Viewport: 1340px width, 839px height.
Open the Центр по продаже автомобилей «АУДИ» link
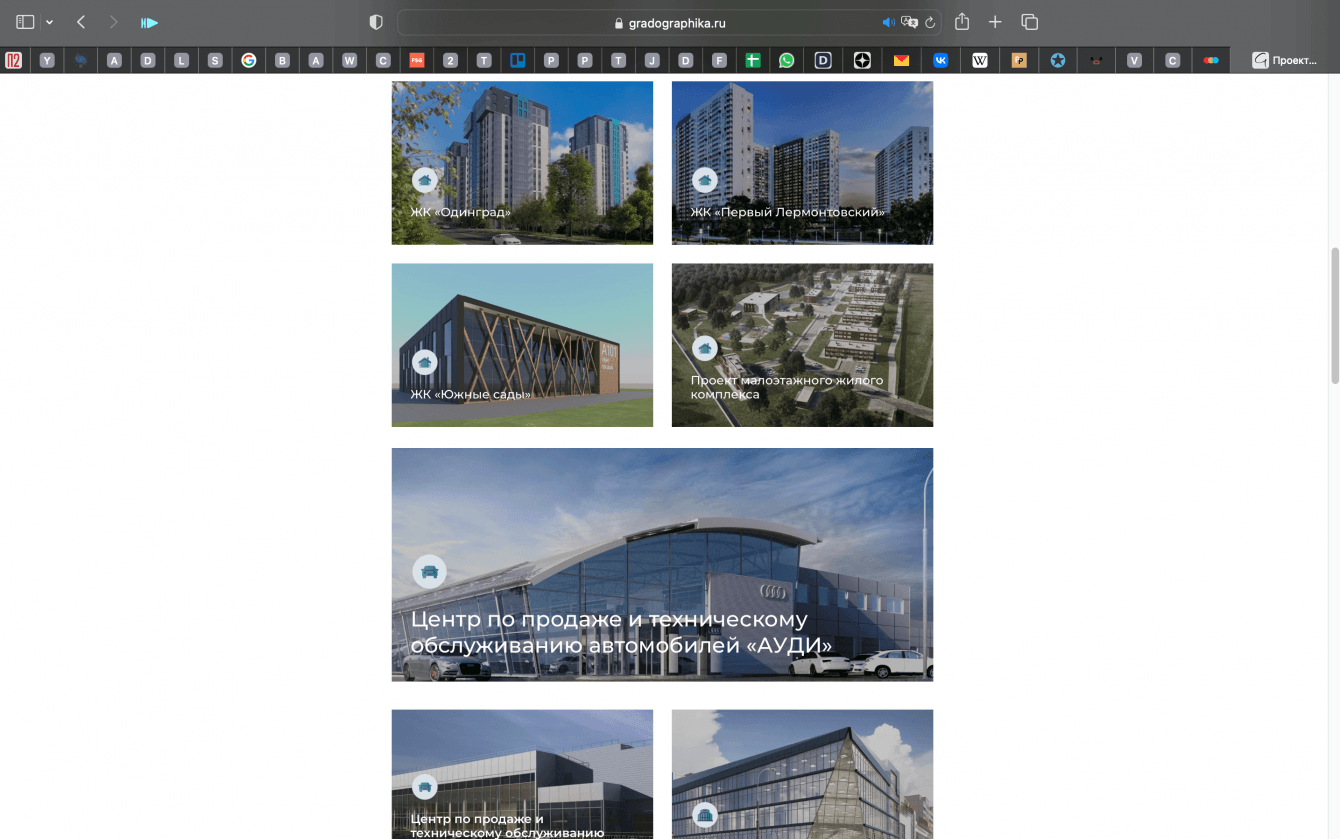point(621,632)
